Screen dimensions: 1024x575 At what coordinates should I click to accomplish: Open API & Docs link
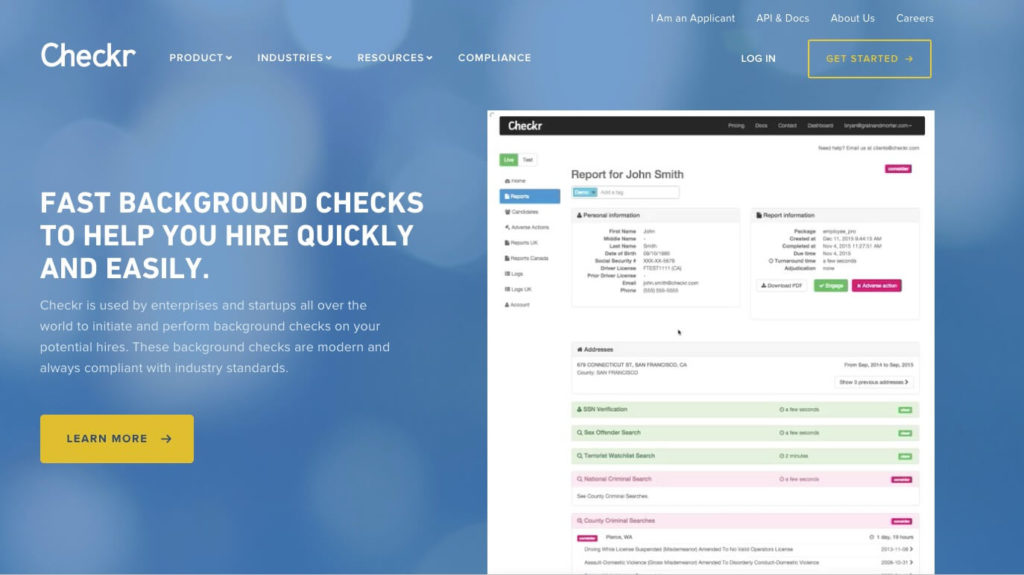click(x=782, y=18)
